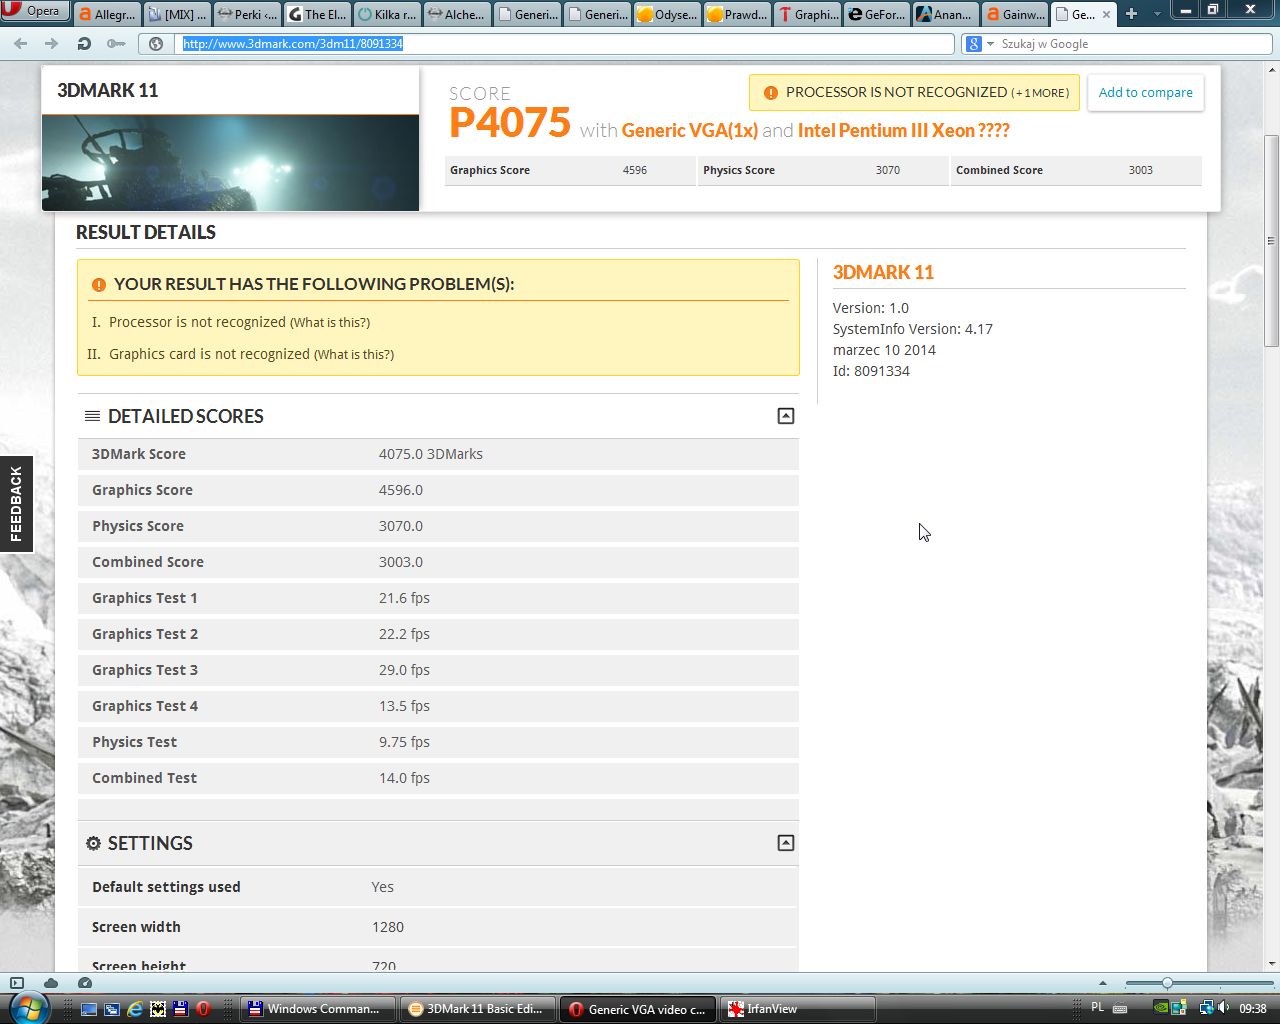This screenshot has width=1280, height=1024.
Task: Click the browser Forward arrow
Action: (52, 44)
